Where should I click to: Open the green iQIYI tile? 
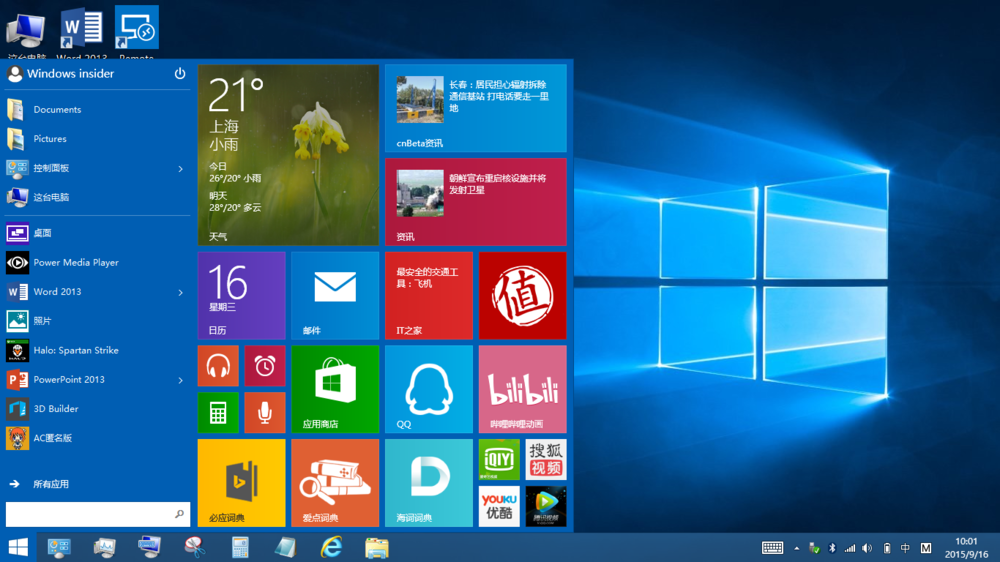pyautogui.click(x=499, y=459)
